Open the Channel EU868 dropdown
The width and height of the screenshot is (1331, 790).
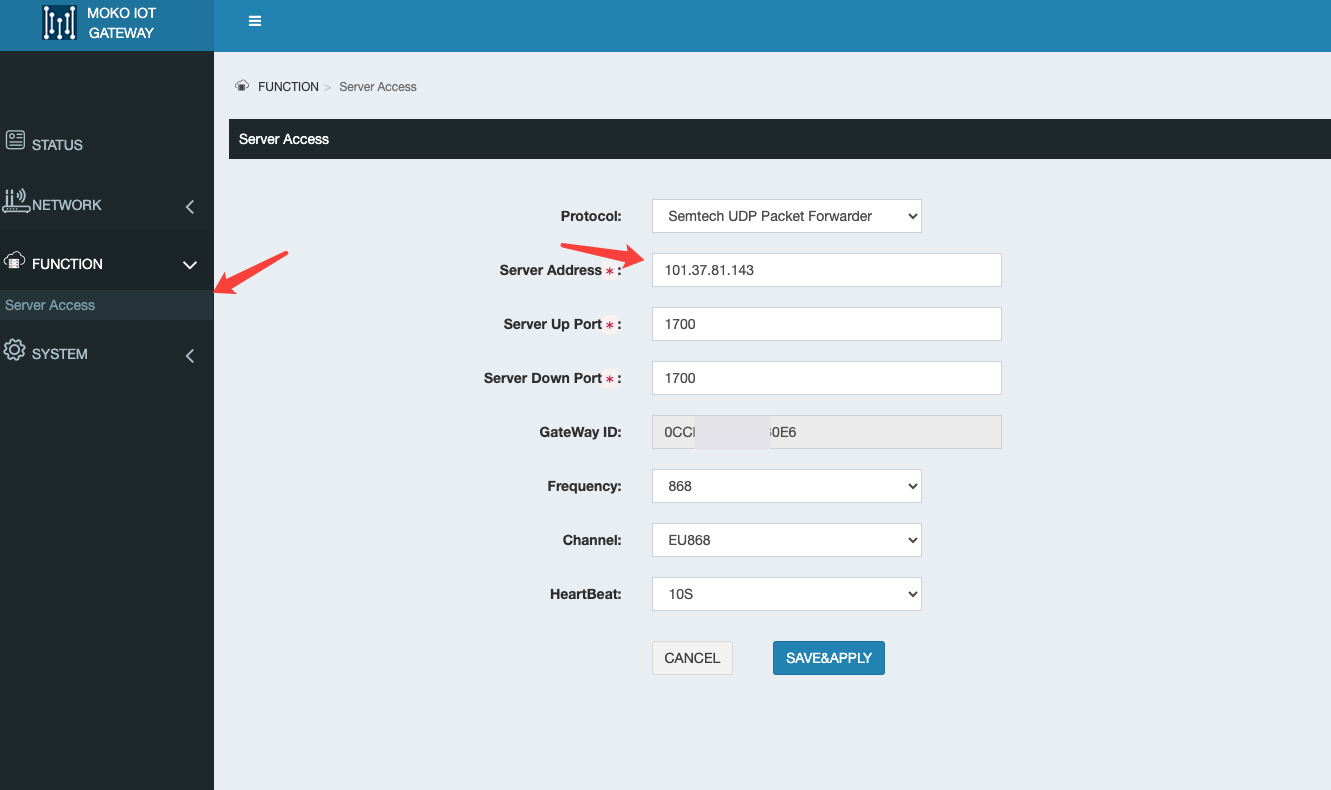[x=787, y=540]
